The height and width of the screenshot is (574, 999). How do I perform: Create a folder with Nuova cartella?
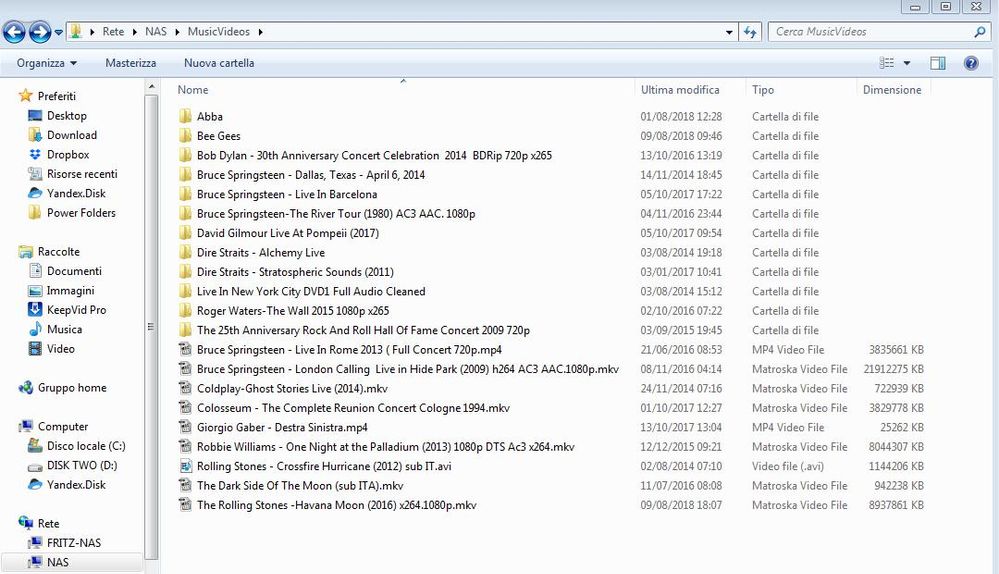click(x=219, y=63)
